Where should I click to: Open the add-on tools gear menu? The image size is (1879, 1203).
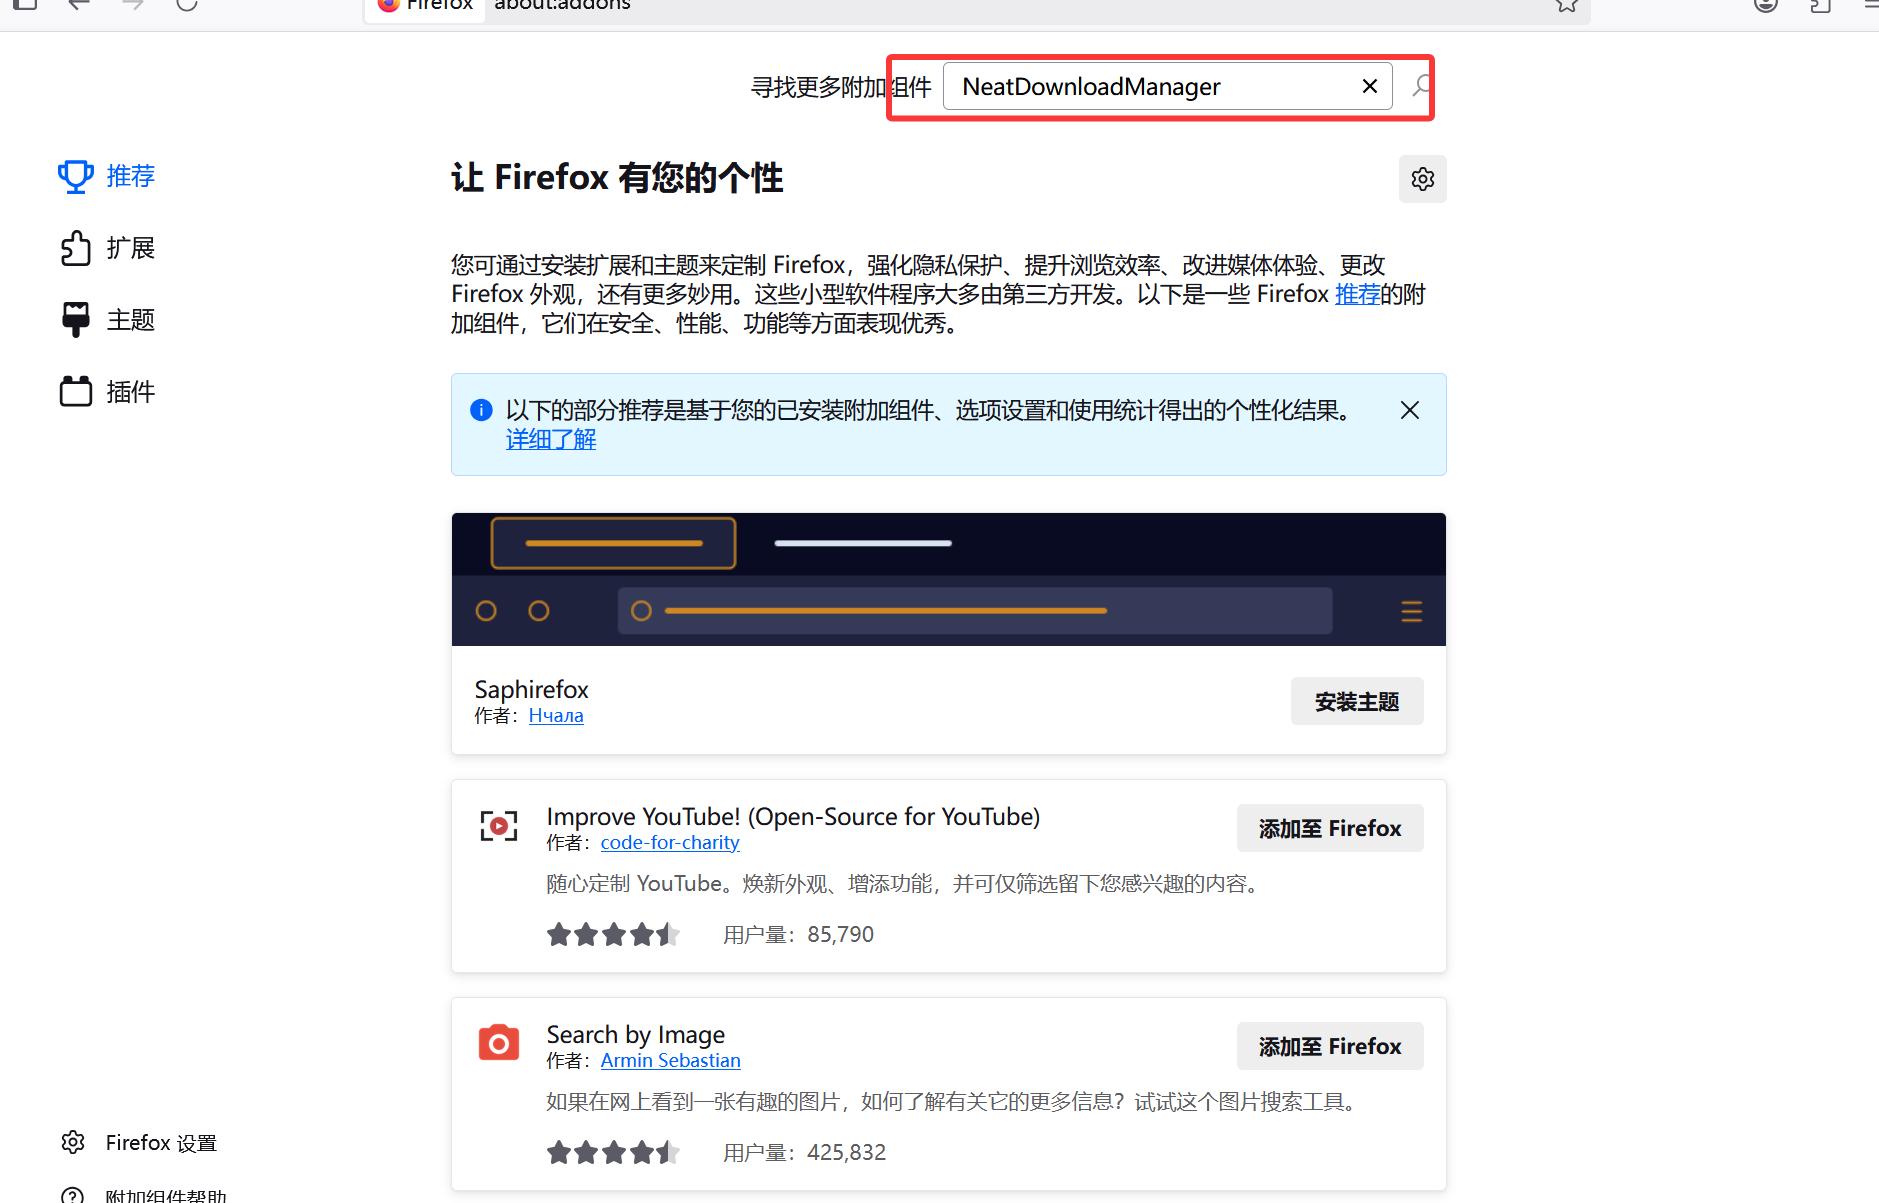[x=1422, y=179]
